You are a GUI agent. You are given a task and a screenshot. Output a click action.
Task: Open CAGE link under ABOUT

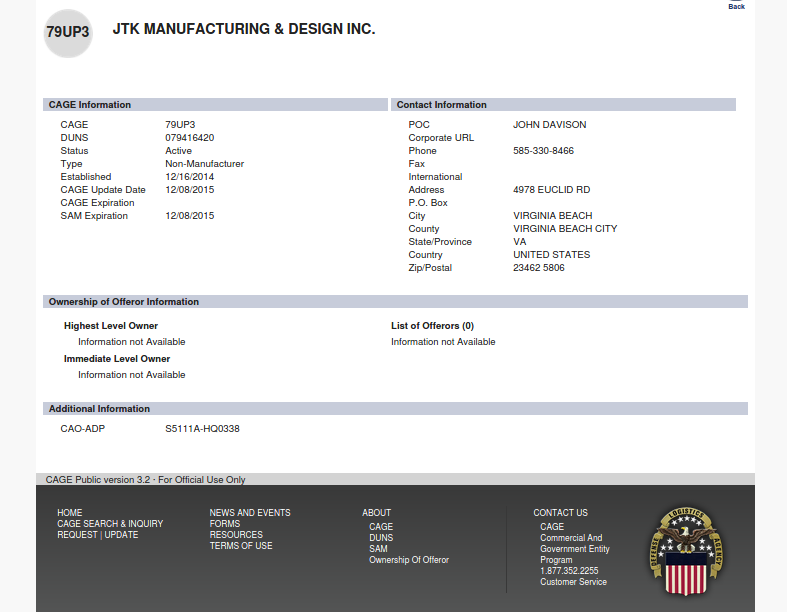click(381, 527)
